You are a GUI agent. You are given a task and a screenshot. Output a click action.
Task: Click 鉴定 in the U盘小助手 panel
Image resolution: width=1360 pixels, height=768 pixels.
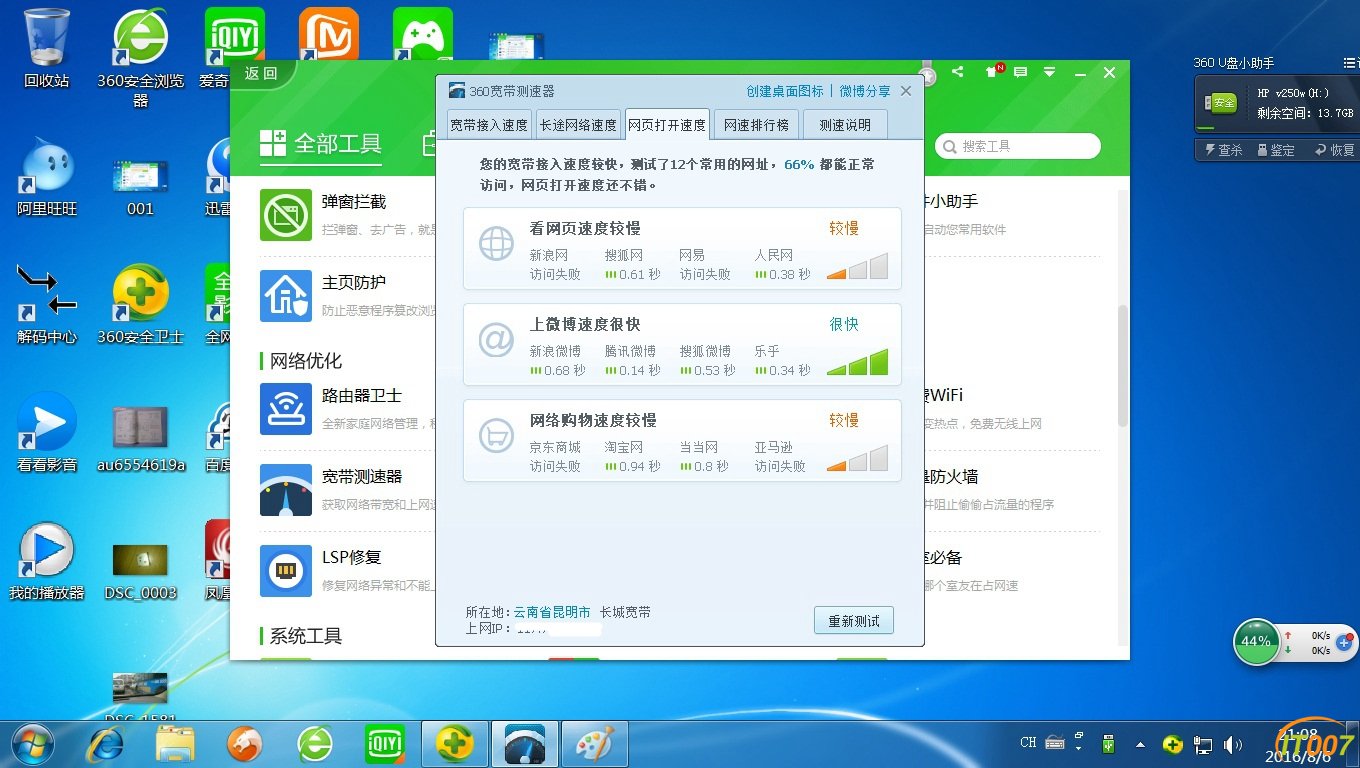(1276, 150)
